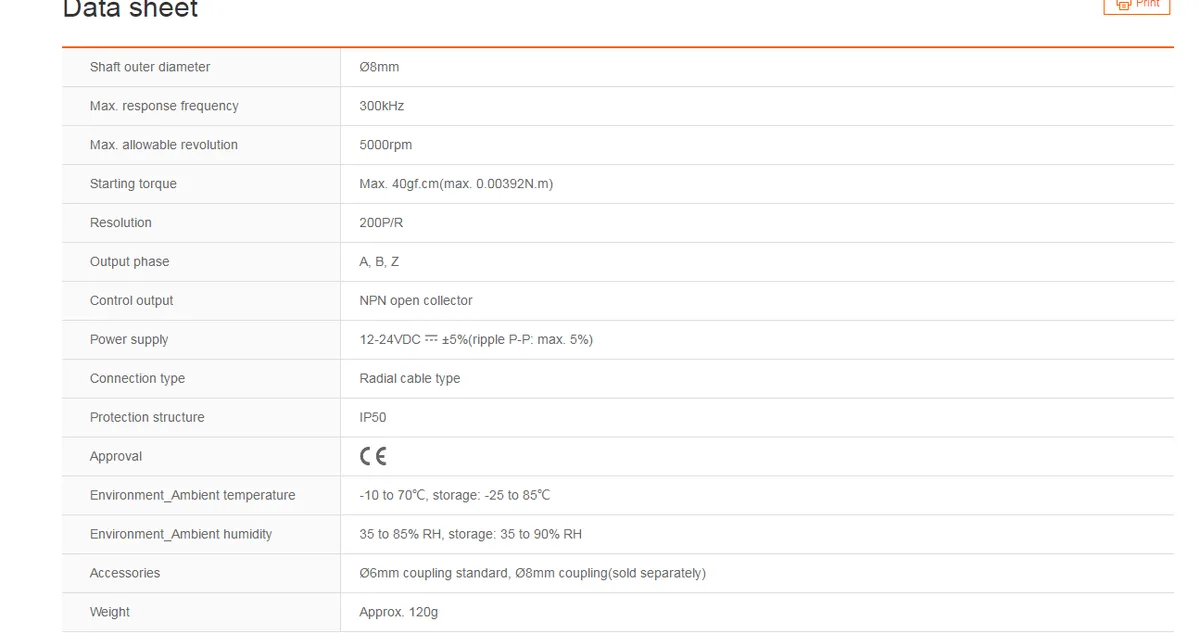This screenshot has width=1200, height=634.
Task: Select the Radial cable type value
Action: click(x=410, y=379)
